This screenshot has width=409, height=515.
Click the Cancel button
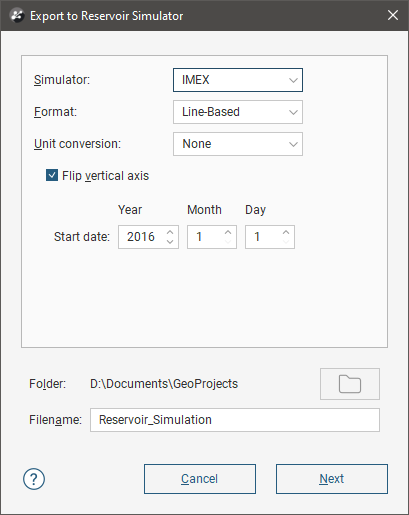click(200, 479)
